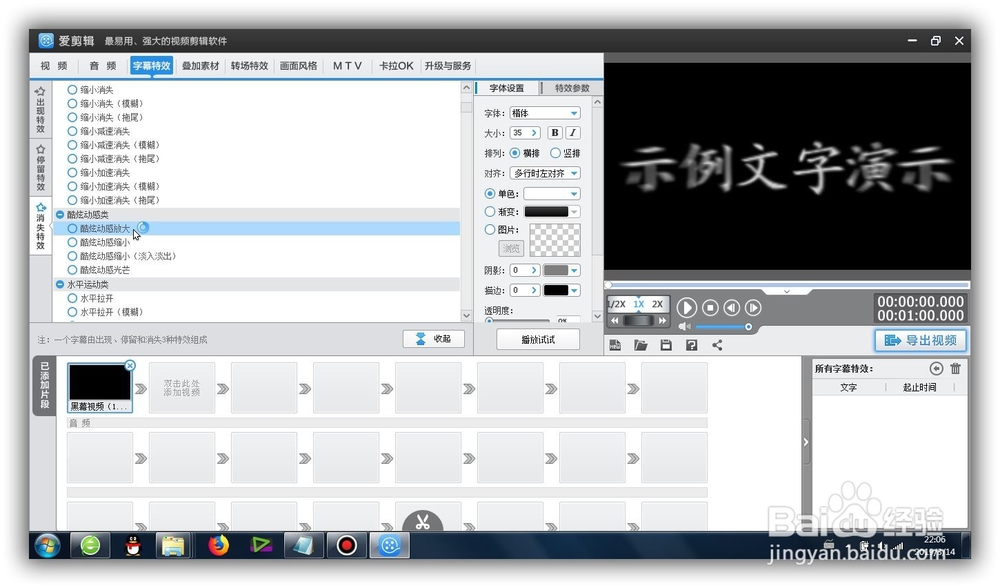
Task: Open the 对齐 alignment dropdown
Action: tap(545, 173)
